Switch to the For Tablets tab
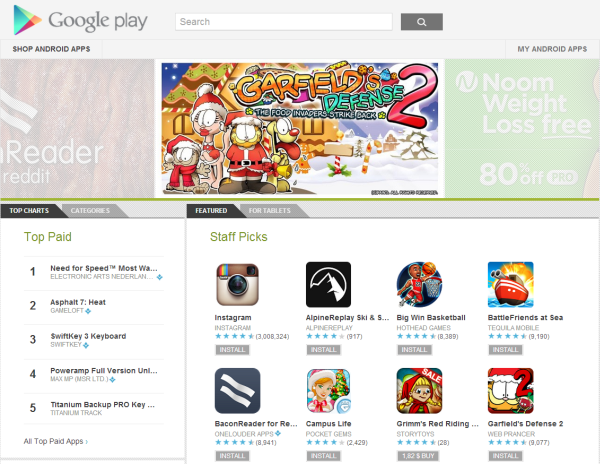This screenshot has height=464, width=600. (269, 211)
